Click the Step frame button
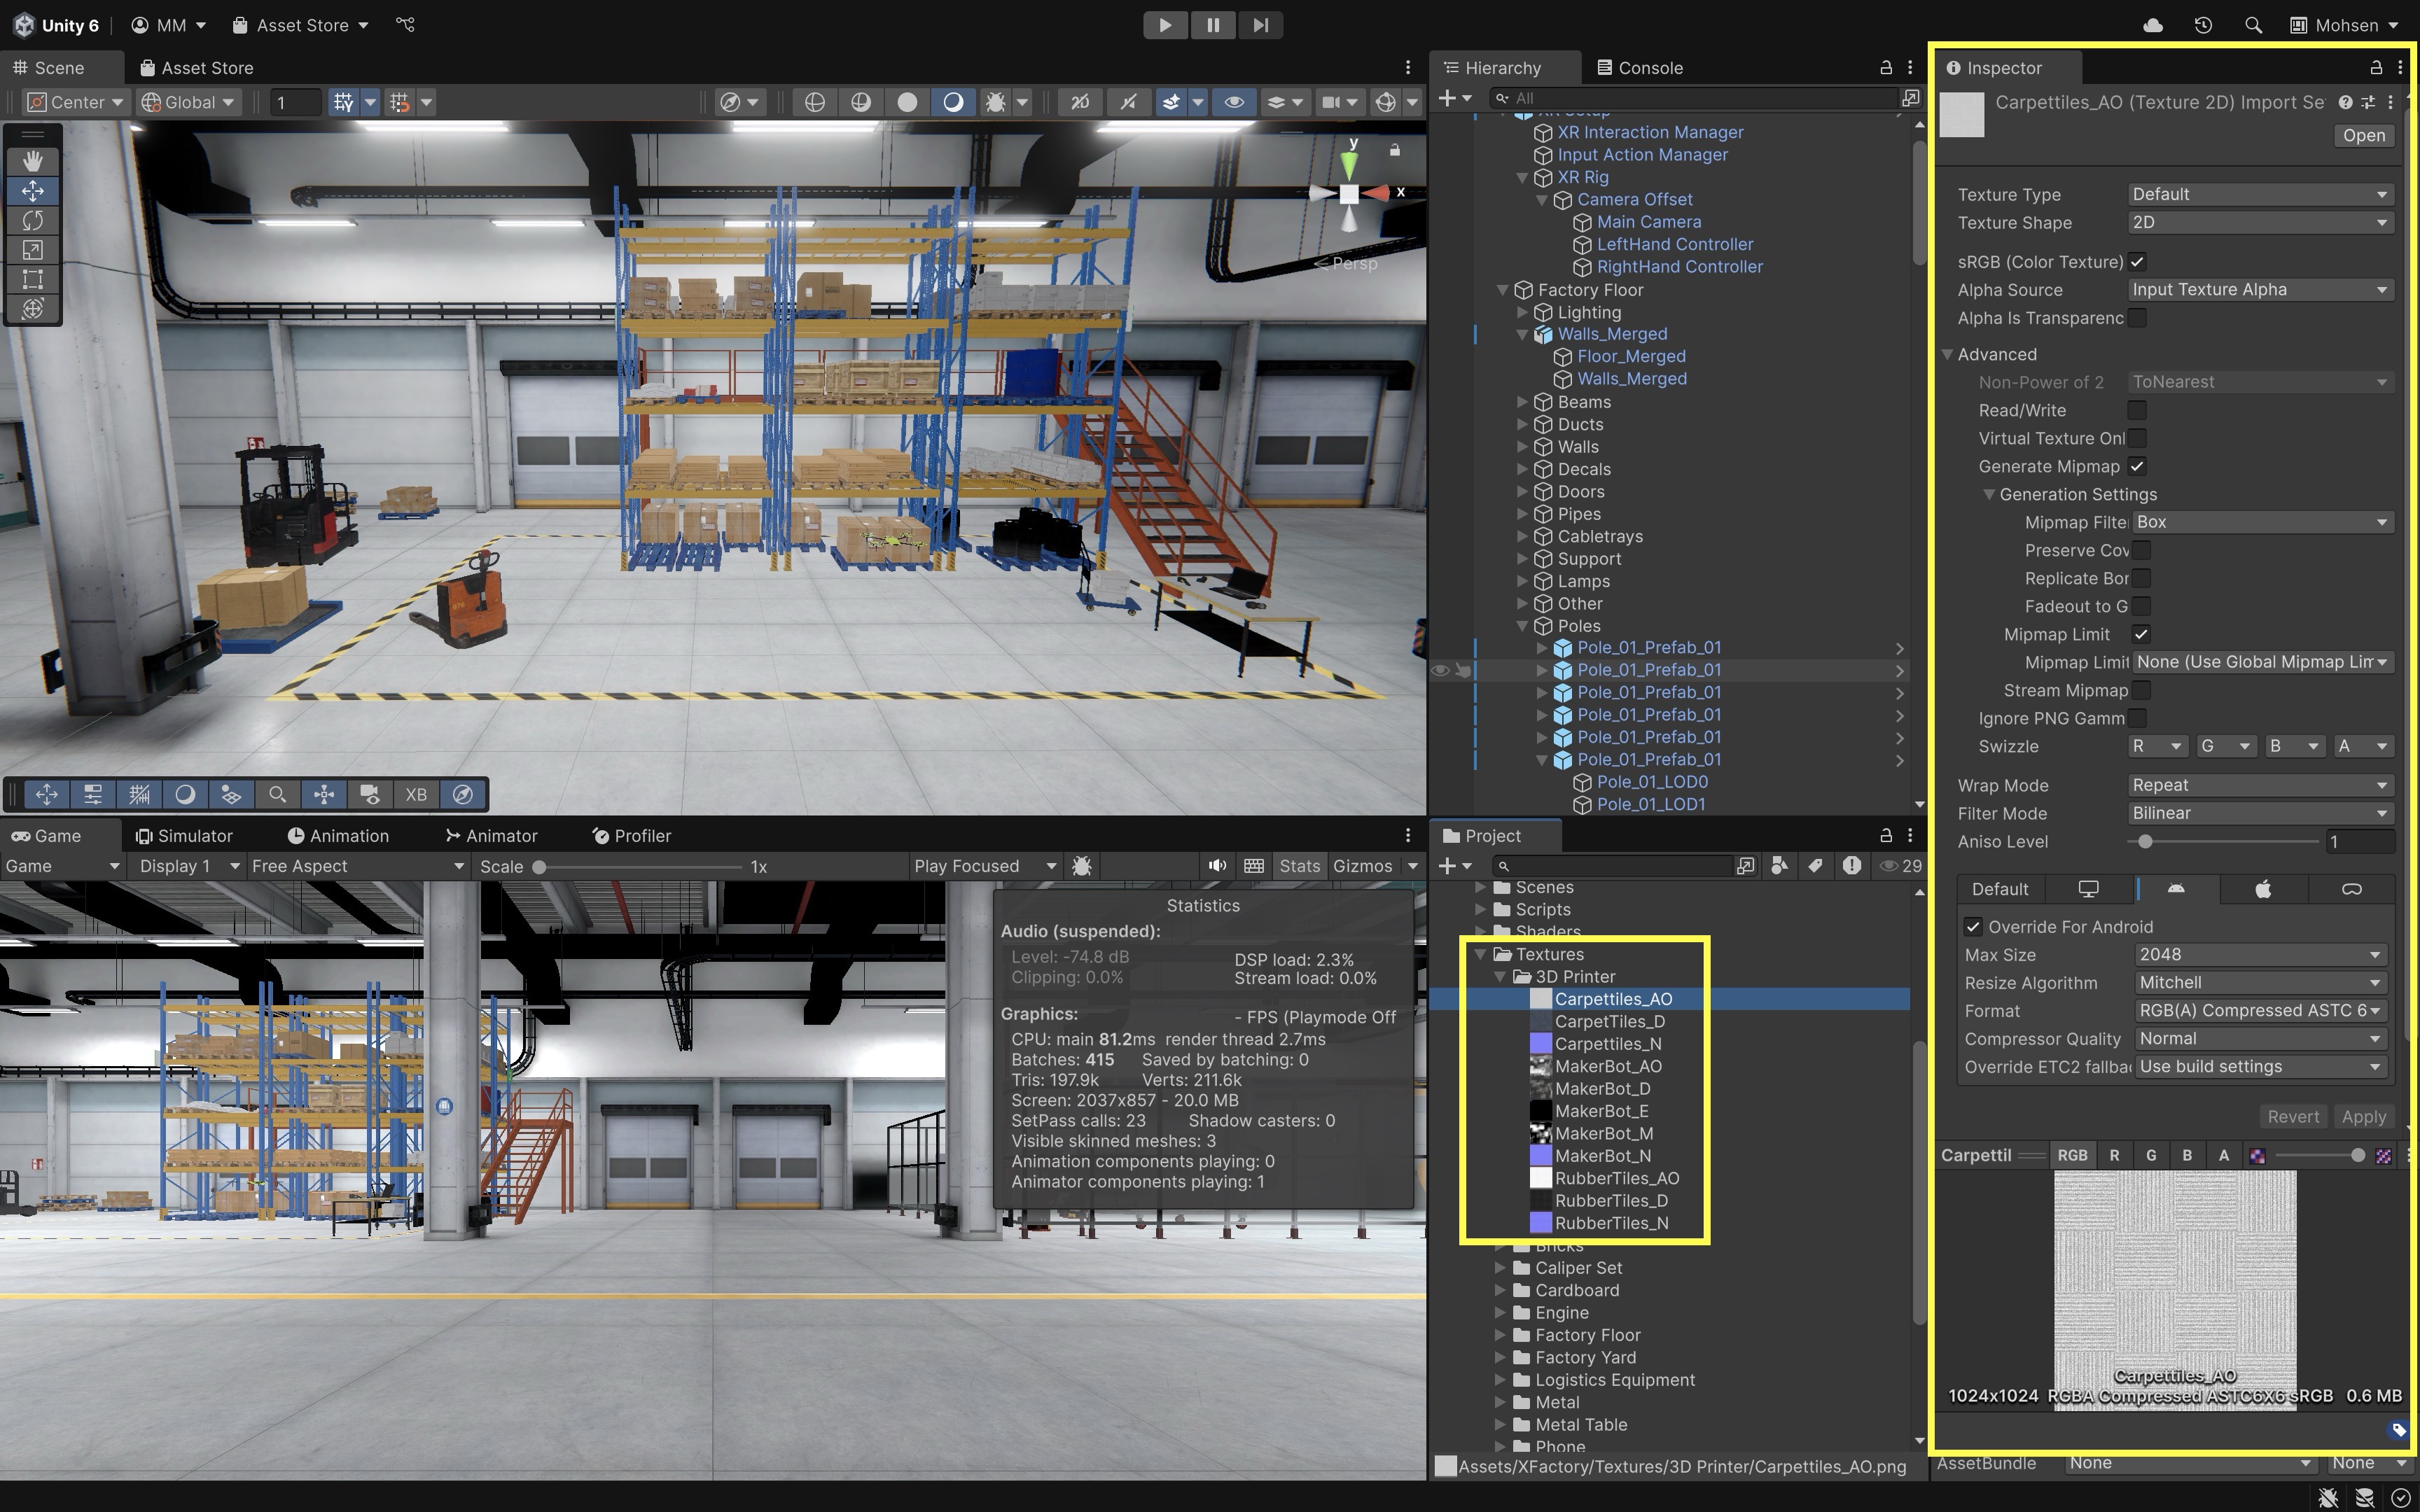This screenshot has width=2420, height=1512. (1260, 25)
